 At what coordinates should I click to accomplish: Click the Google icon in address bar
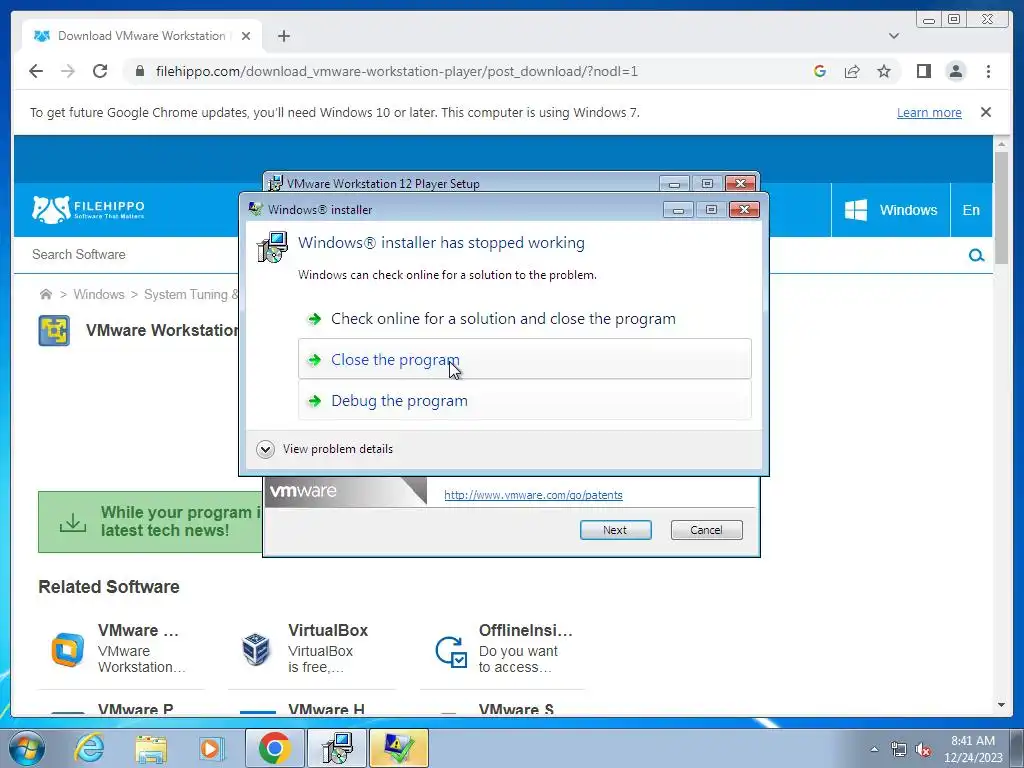click(x=820, y=71)
